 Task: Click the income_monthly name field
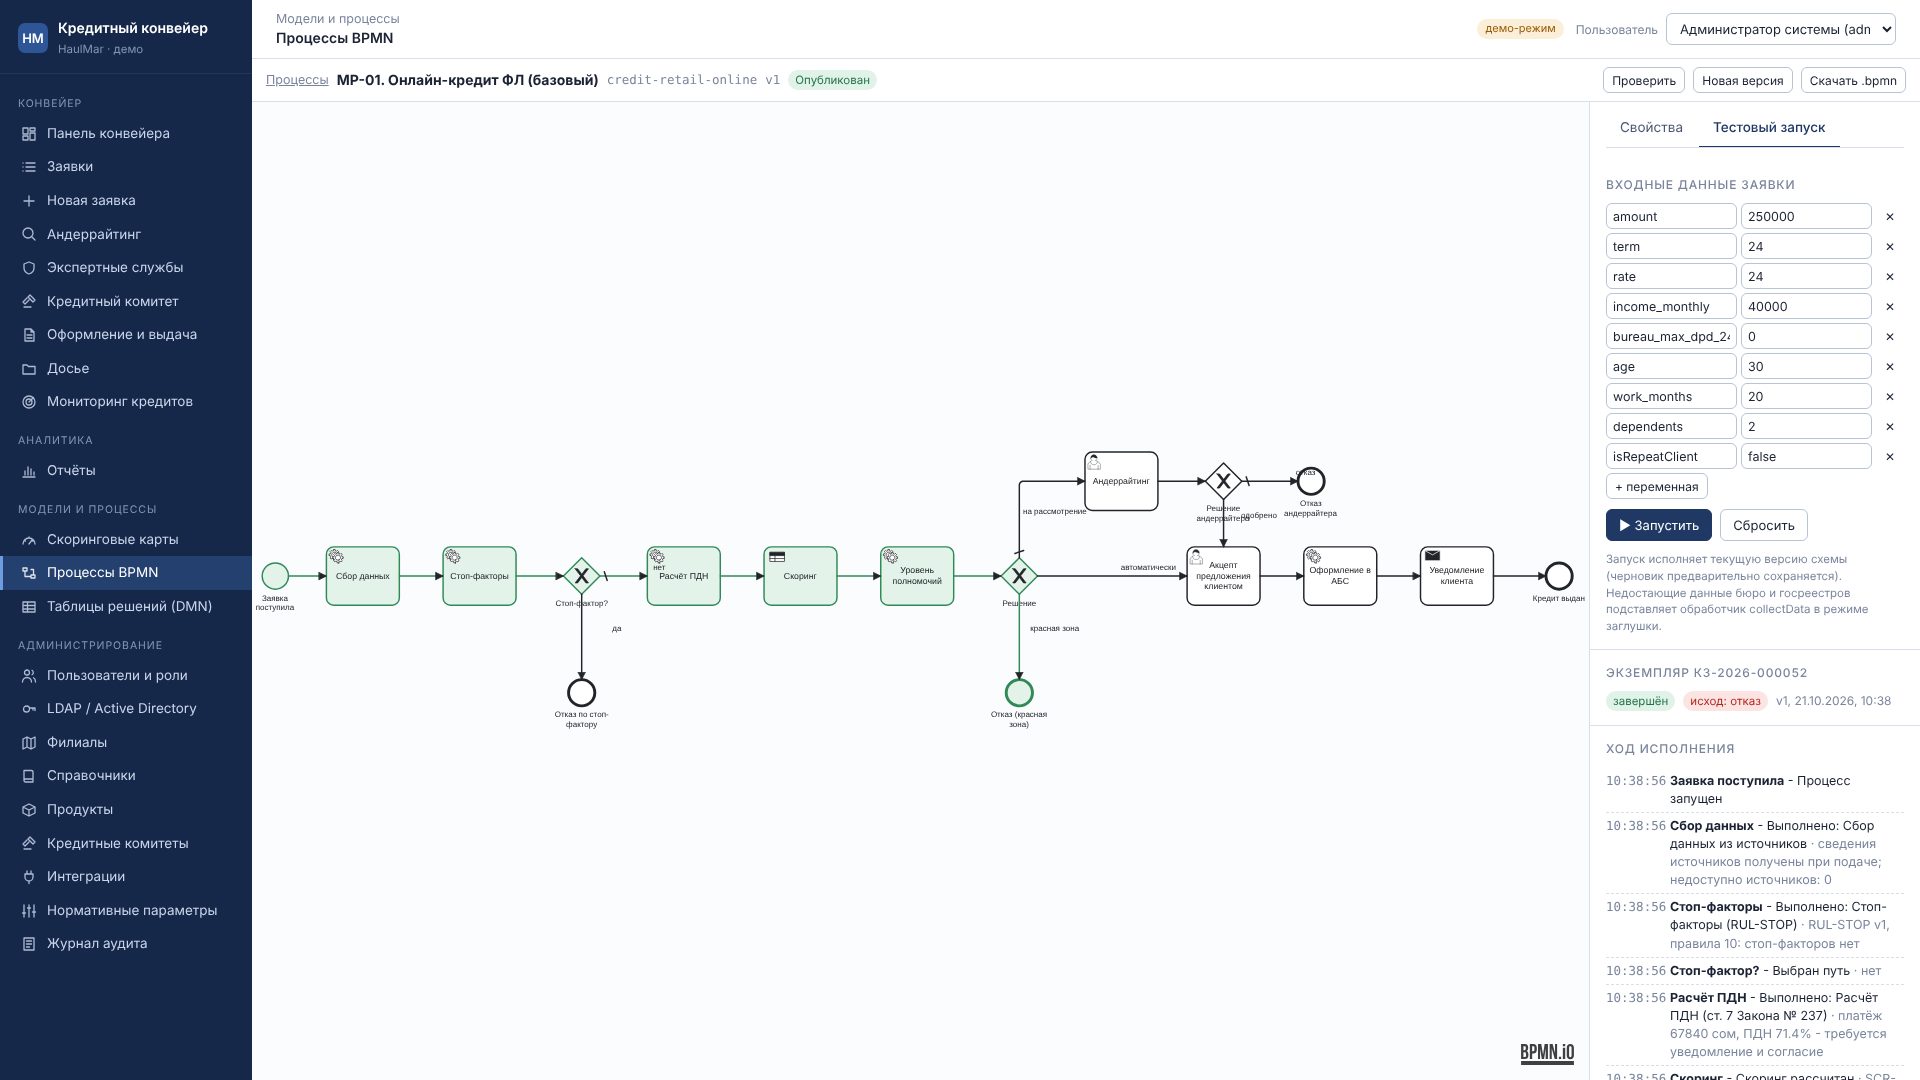click(1671, 307)
